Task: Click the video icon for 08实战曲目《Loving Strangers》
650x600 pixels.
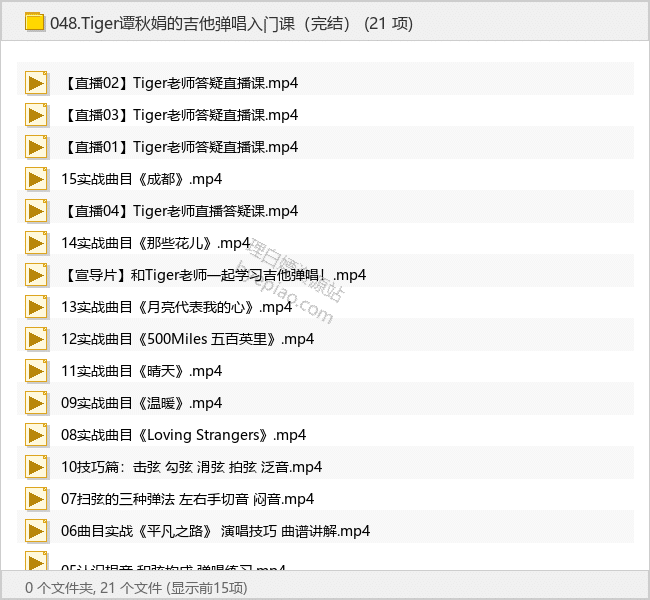Action: point(36,435)
